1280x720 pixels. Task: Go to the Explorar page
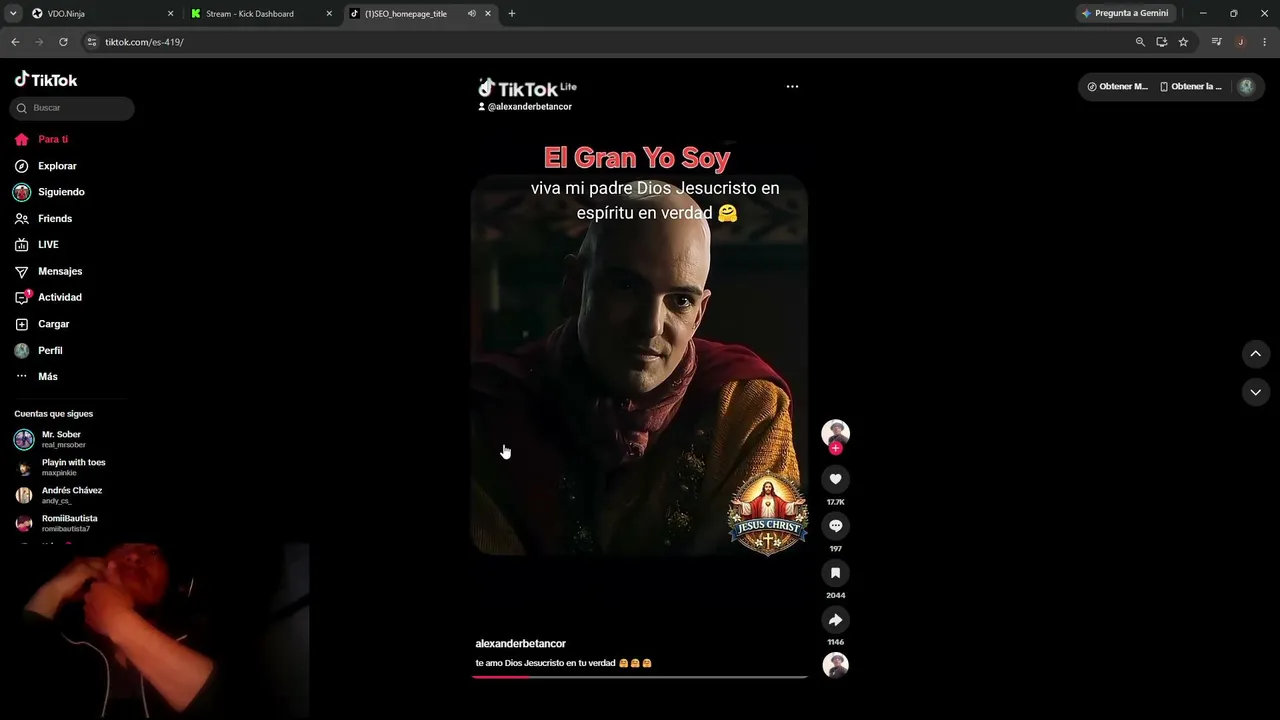pos(46,166)
